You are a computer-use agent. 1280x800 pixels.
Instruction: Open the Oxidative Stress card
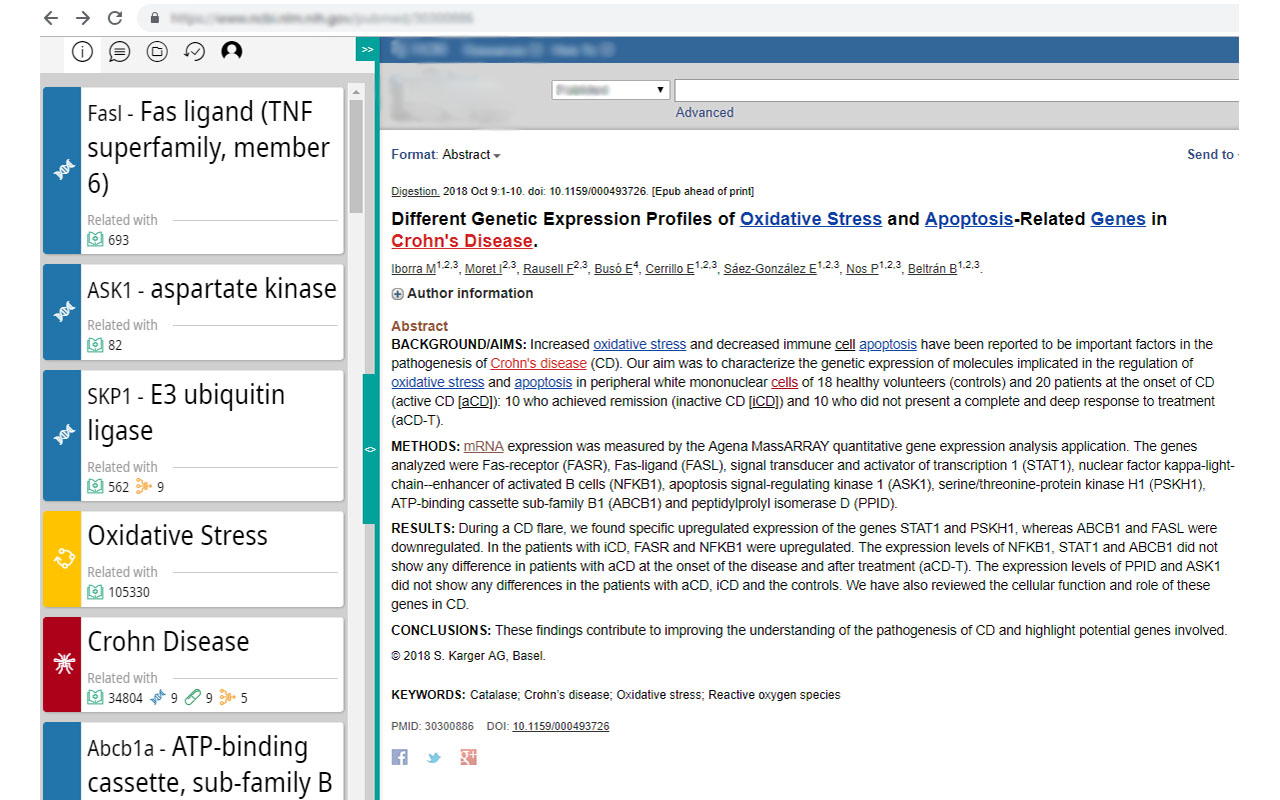(193, 559)
